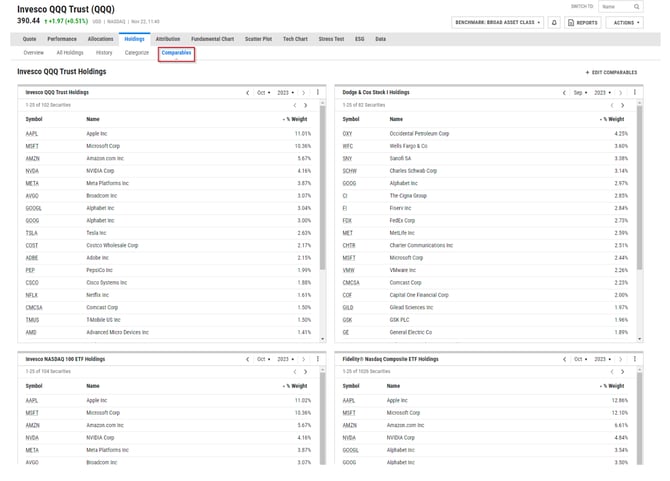Open the Actions dropdown

[625, 22]
